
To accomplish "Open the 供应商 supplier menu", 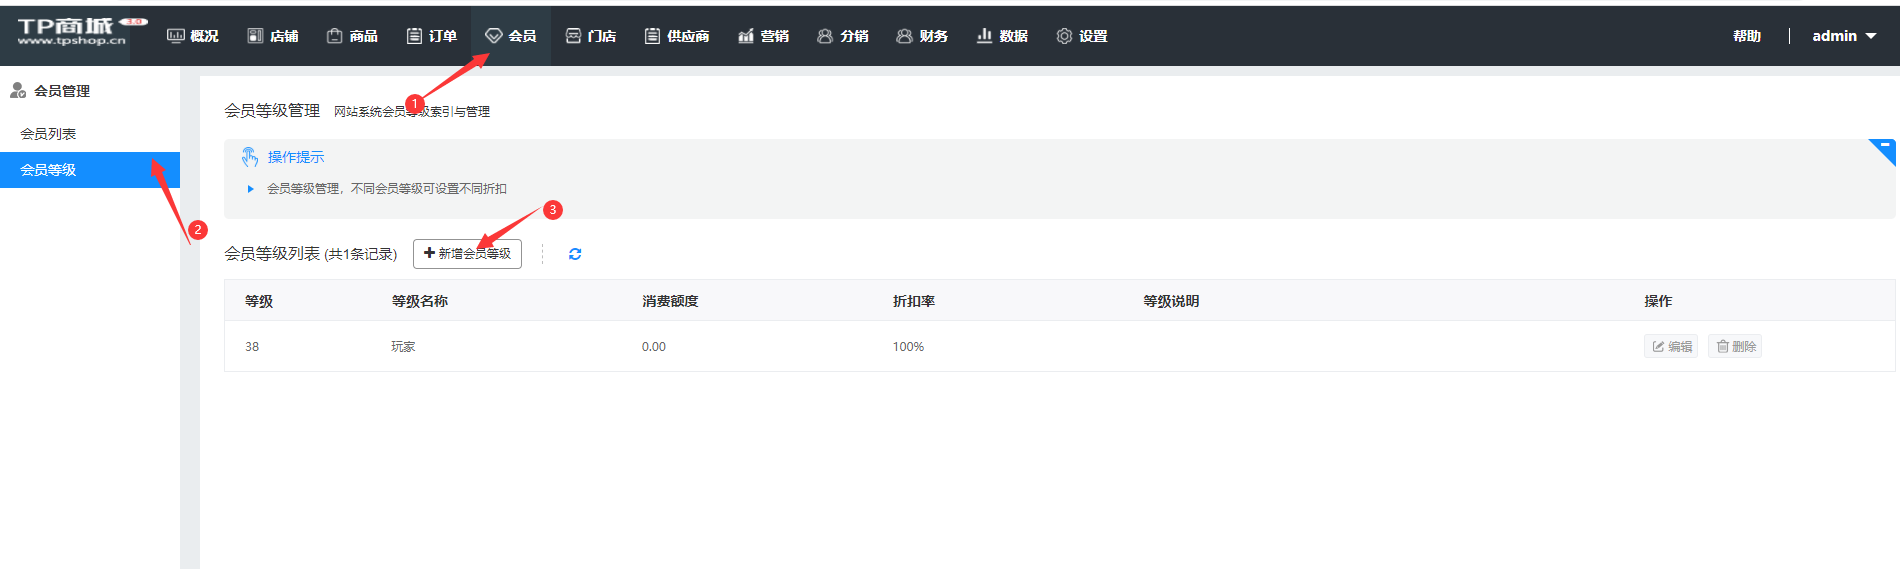I will pyautogui.click(x=677, y=36).
